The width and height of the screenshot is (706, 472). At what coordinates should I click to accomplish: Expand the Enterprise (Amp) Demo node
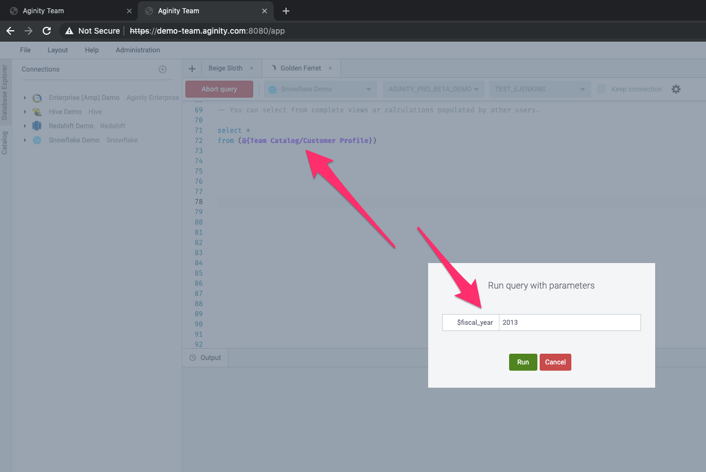[x=25, y=98]
